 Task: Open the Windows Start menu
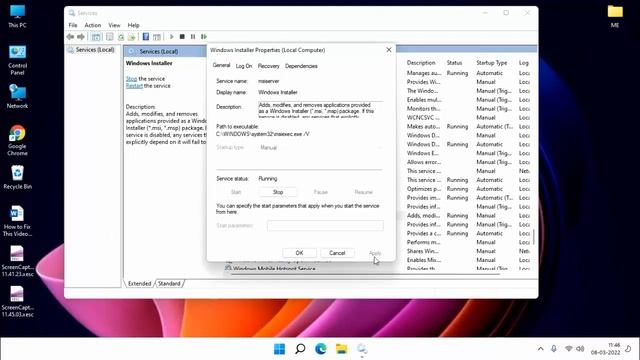(x=280, y=349)
